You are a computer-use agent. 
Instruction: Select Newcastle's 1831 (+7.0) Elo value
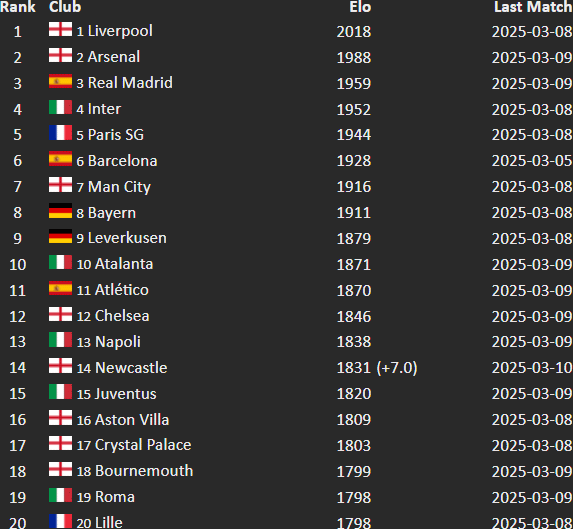click(x=377, y=368)
